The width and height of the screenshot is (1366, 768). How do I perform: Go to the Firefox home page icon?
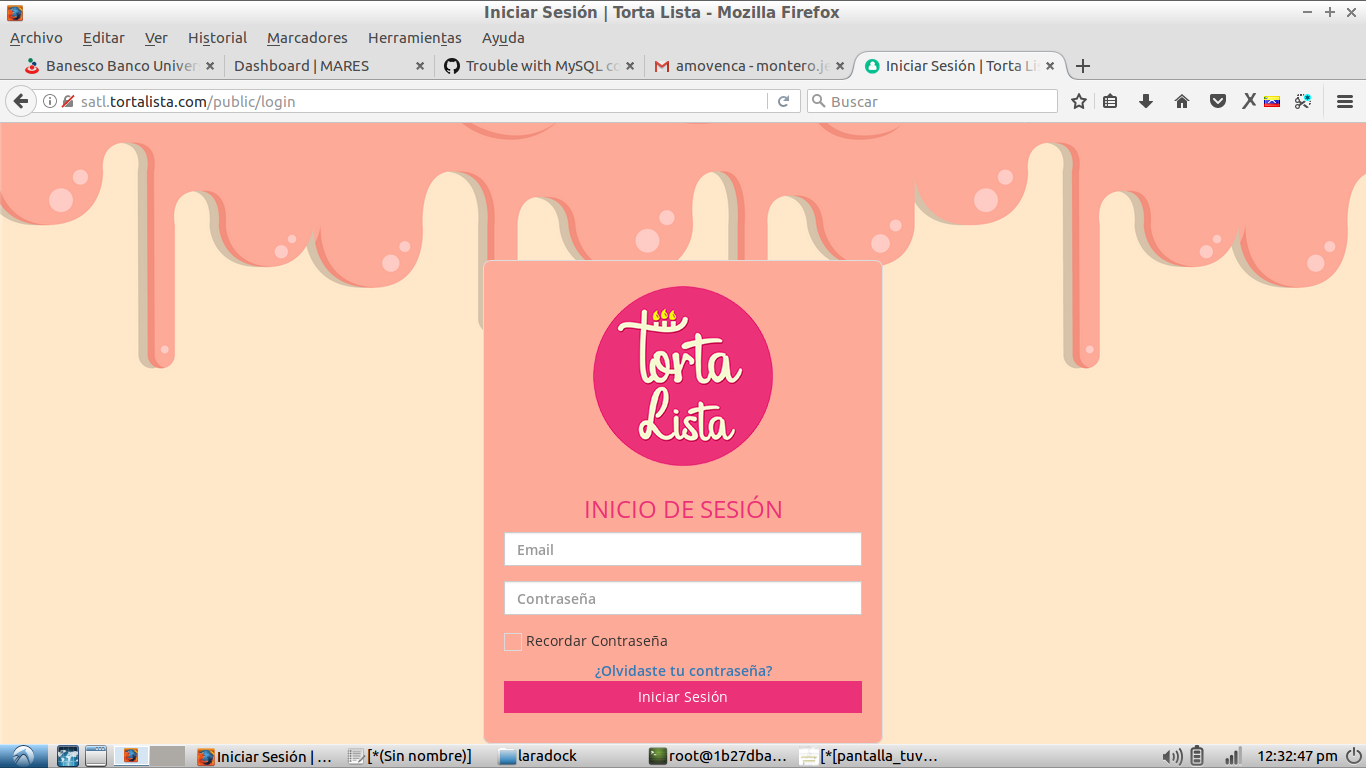coord(1182,101)
